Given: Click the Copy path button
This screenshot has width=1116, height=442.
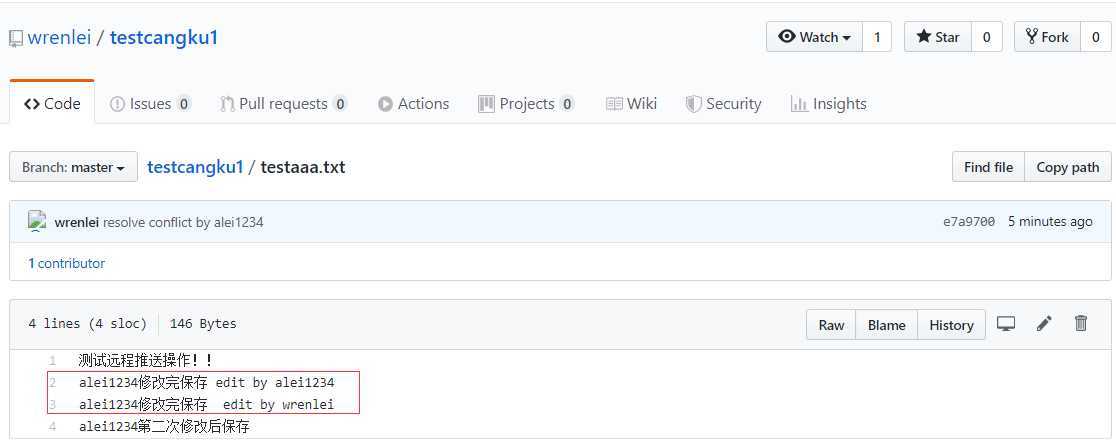Looking at the screenshot, I should click(x=1068, y=167).
